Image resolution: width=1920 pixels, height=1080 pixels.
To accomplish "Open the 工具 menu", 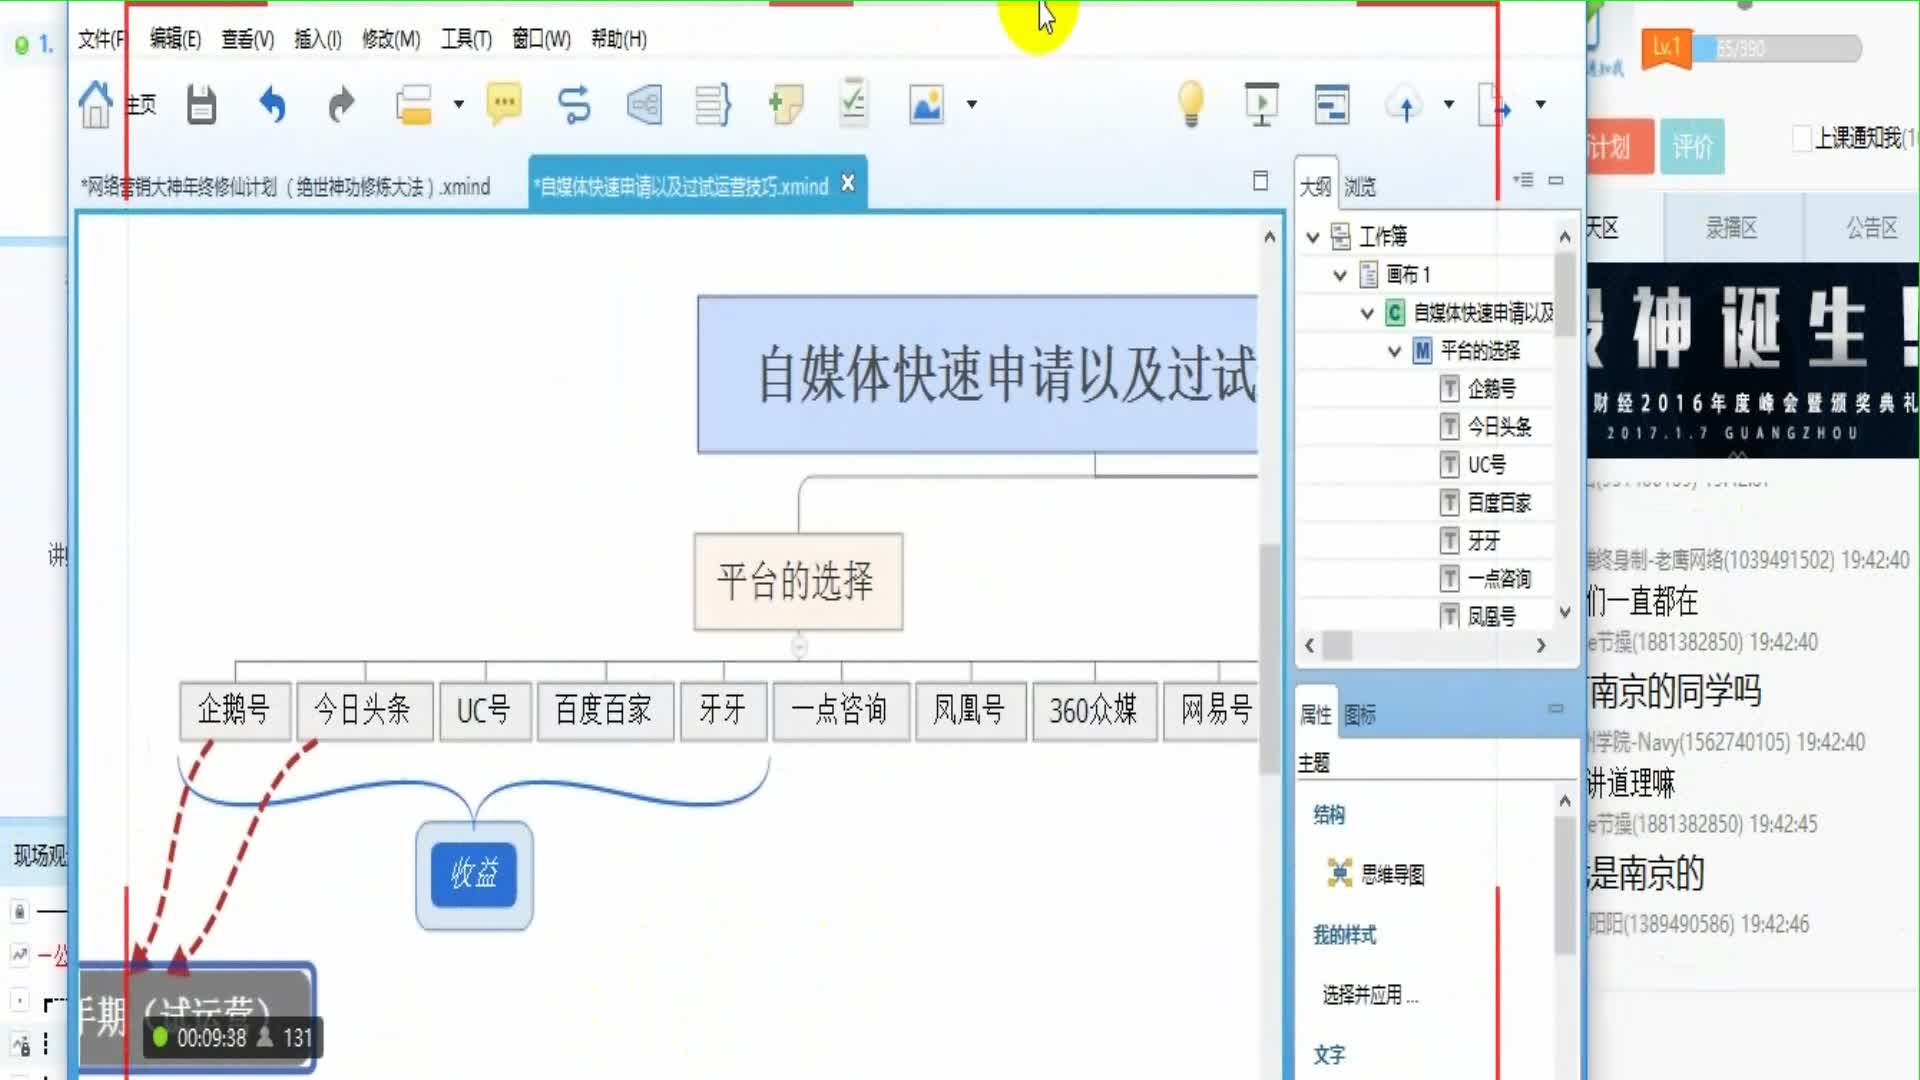I will (465, 38).
